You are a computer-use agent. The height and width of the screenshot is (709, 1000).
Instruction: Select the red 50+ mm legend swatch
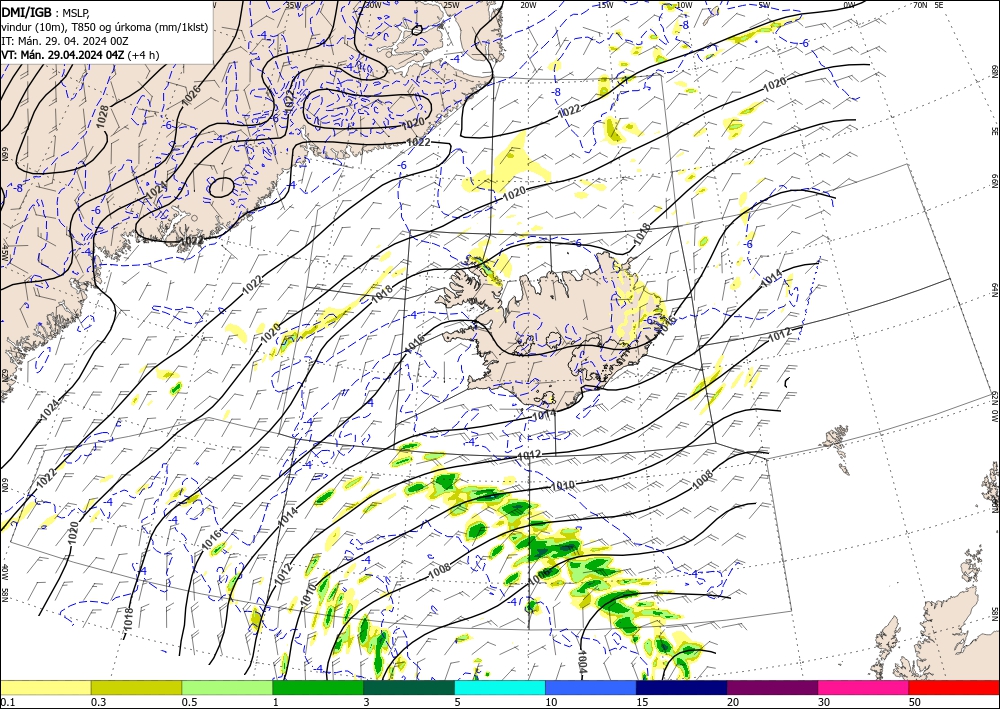point(954,687)
